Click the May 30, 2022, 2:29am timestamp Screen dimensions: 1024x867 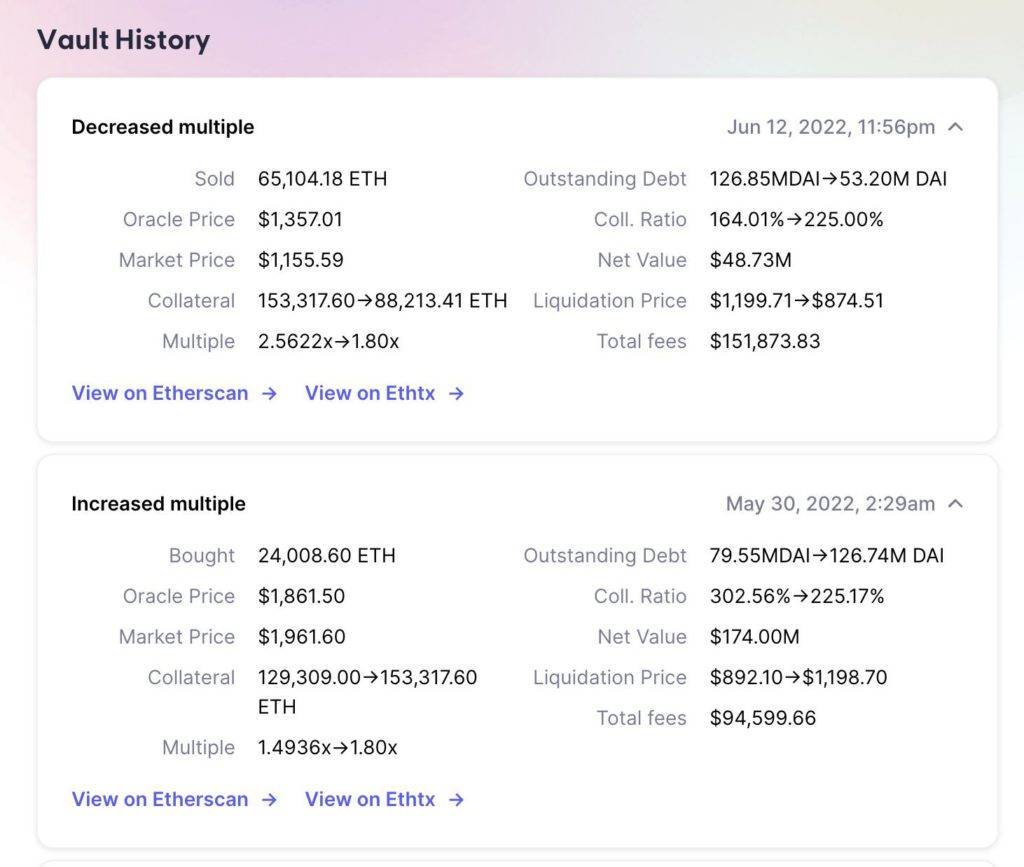coord(830,503)
